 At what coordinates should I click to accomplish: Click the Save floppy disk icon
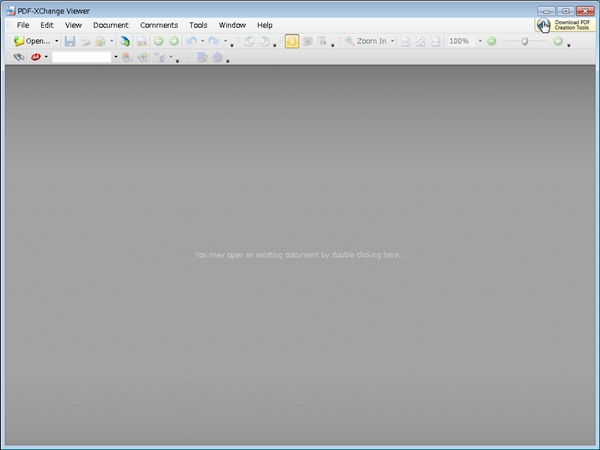pos(70,41)
